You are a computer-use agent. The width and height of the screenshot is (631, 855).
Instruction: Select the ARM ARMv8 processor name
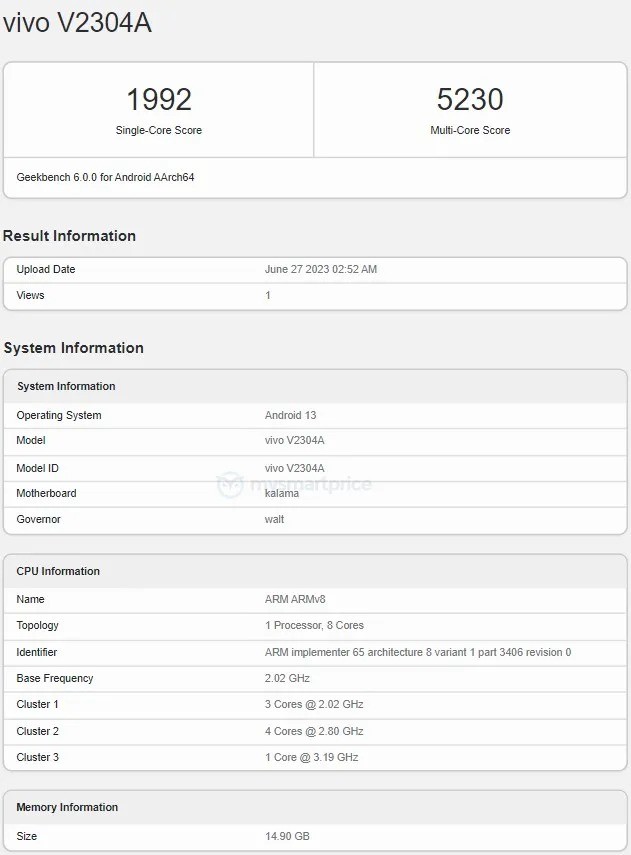click(295, 599)
